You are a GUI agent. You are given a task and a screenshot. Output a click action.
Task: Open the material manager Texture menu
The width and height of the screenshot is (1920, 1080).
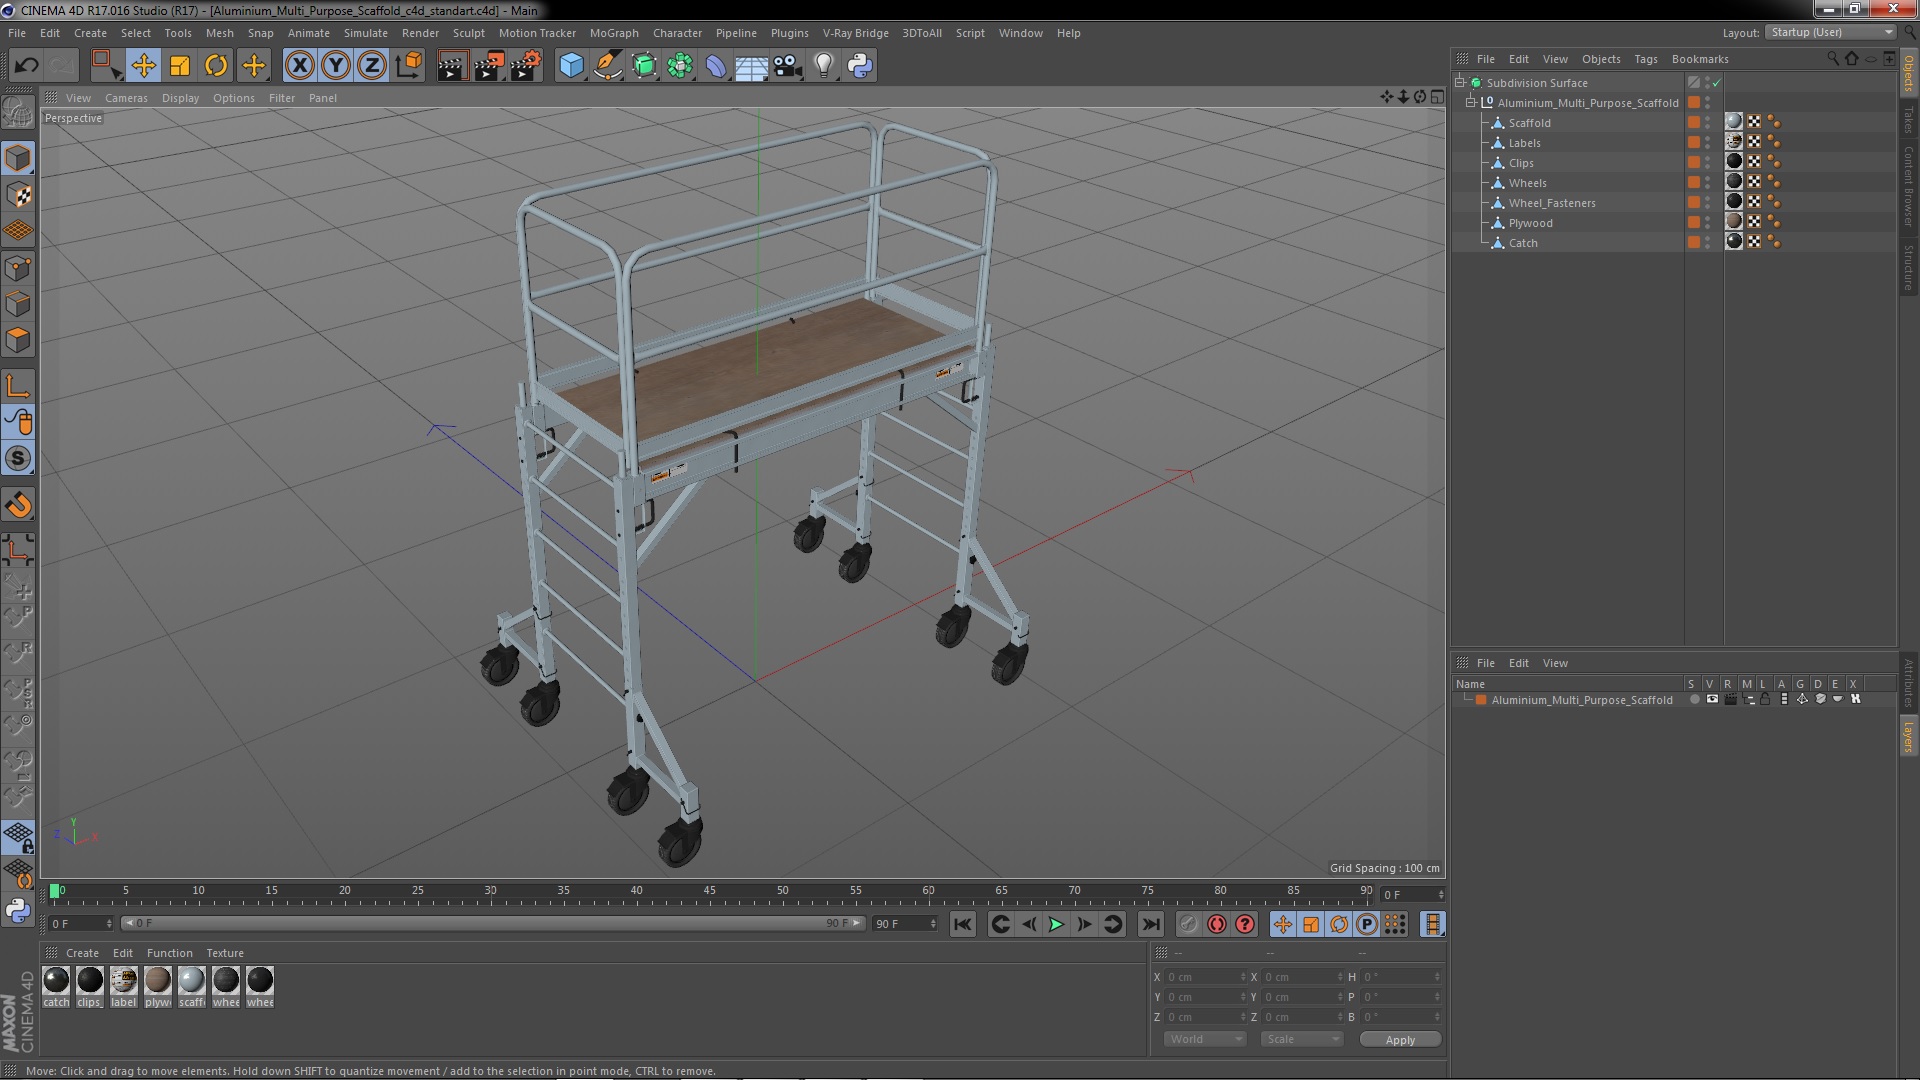[225, 953]
